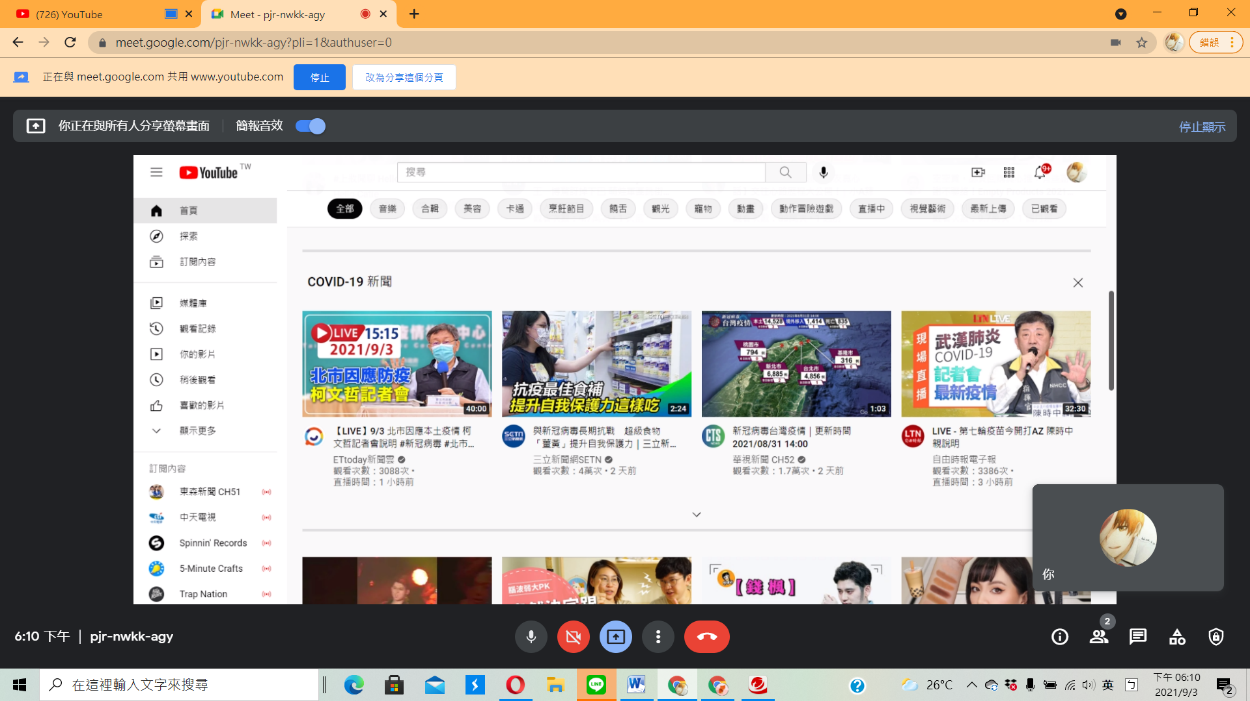This screenshot has width=1250, height=701.
Task: Click the Chrome address bar URL
Action: (254, 43)
